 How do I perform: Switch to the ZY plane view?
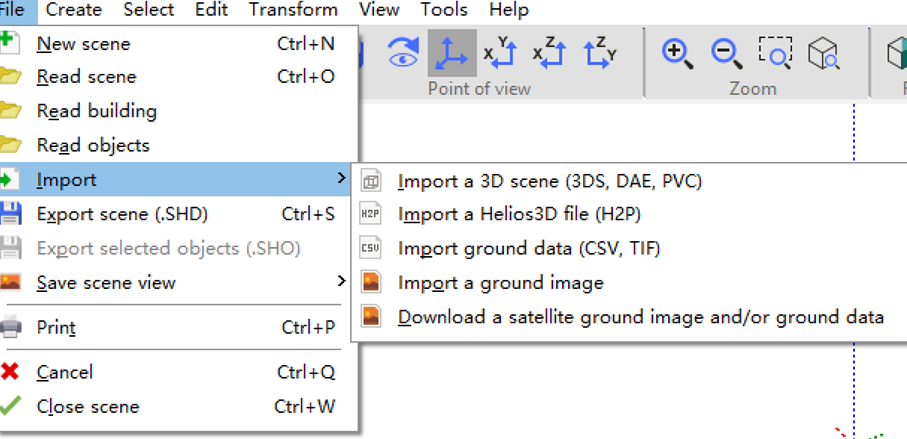[599, 54]
